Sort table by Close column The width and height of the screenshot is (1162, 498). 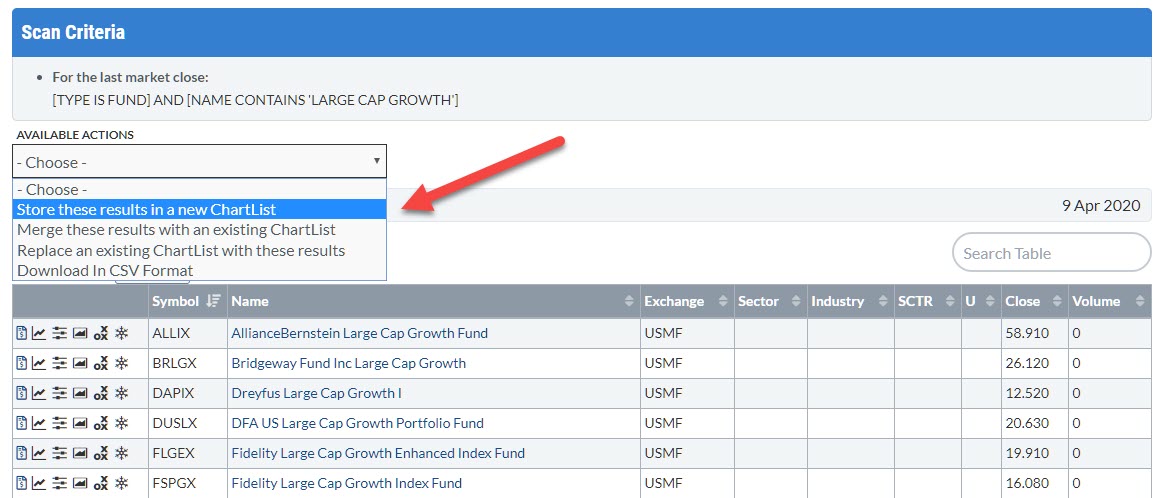(1056, 301)
